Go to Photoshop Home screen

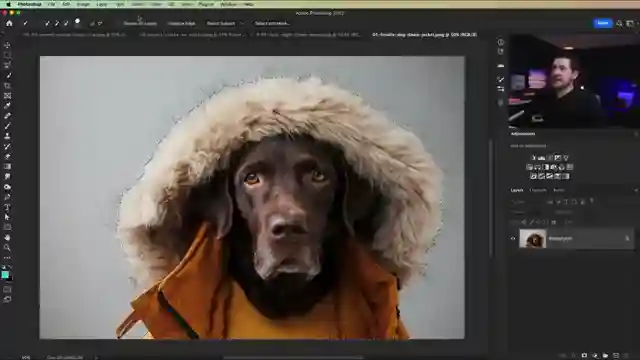click(9, 23)
